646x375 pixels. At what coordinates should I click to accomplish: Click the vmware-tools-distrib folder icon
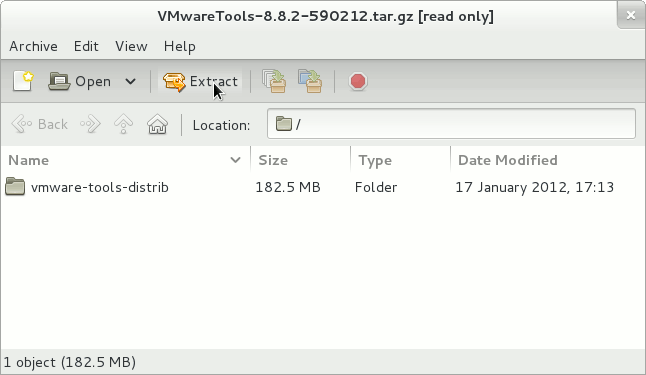tap(15, 186)
